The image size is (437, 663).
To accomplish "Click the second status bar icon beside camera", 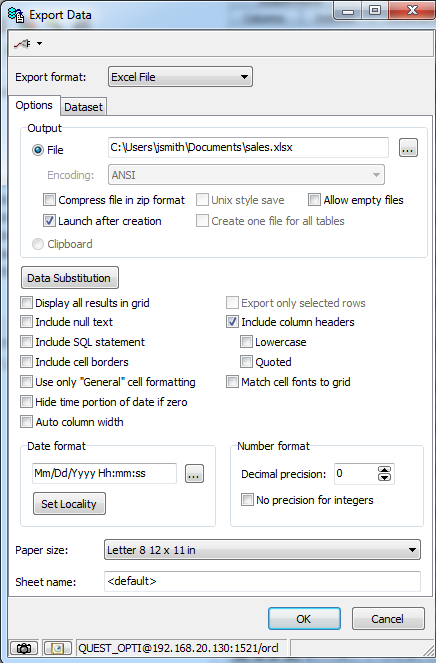I will (58, 648).
